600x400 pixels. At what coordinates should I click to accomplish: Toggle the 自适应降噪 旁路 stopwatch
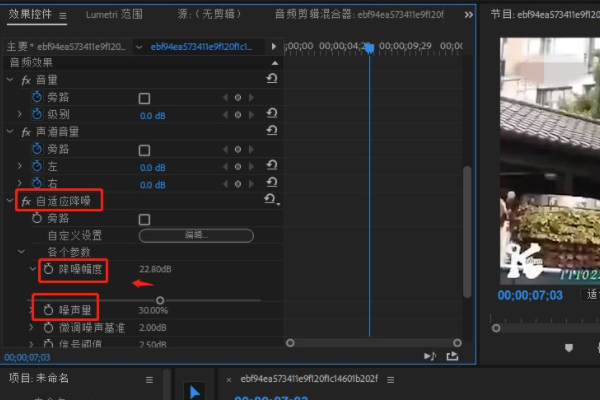37,218
